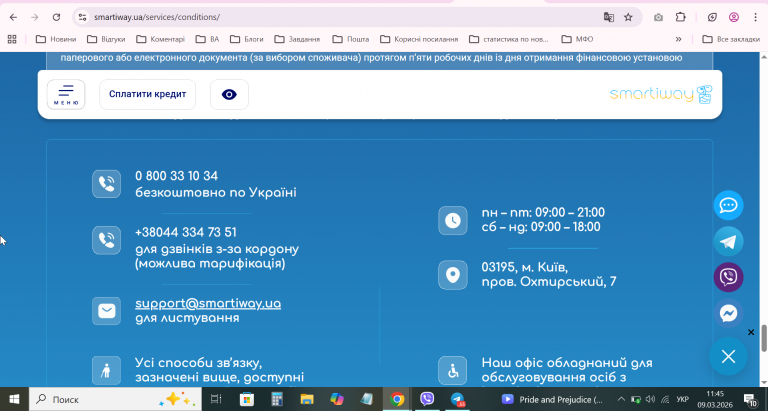Open the support@smartiway.ua email link
Screen dimensions: 768x411
pos(208,304)
